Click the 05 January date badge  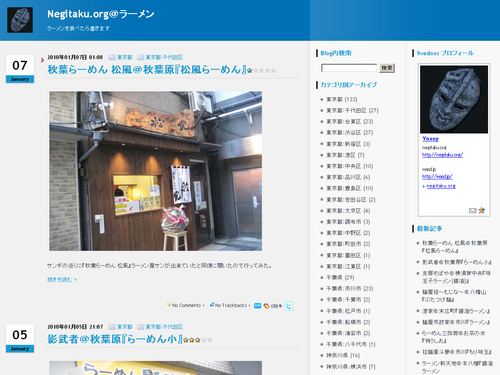[20, 338]
